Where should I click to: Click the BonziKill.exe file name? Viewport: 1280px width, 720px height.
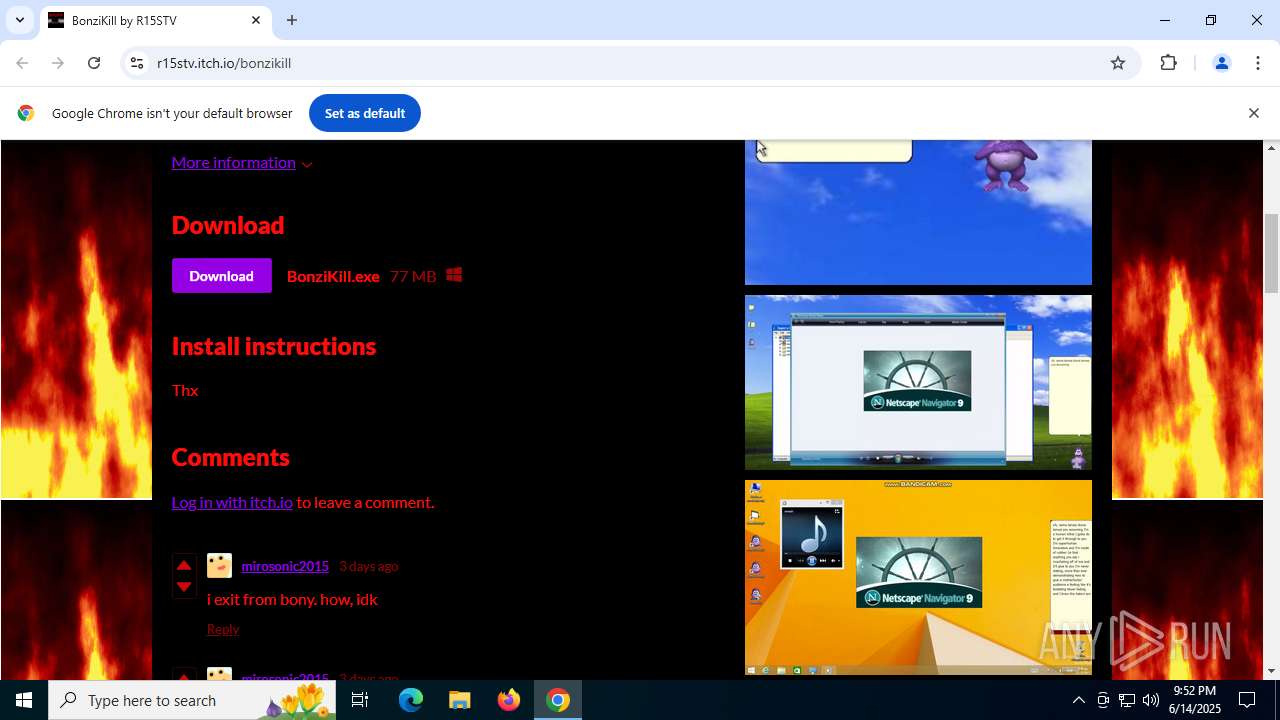[333, 277]
